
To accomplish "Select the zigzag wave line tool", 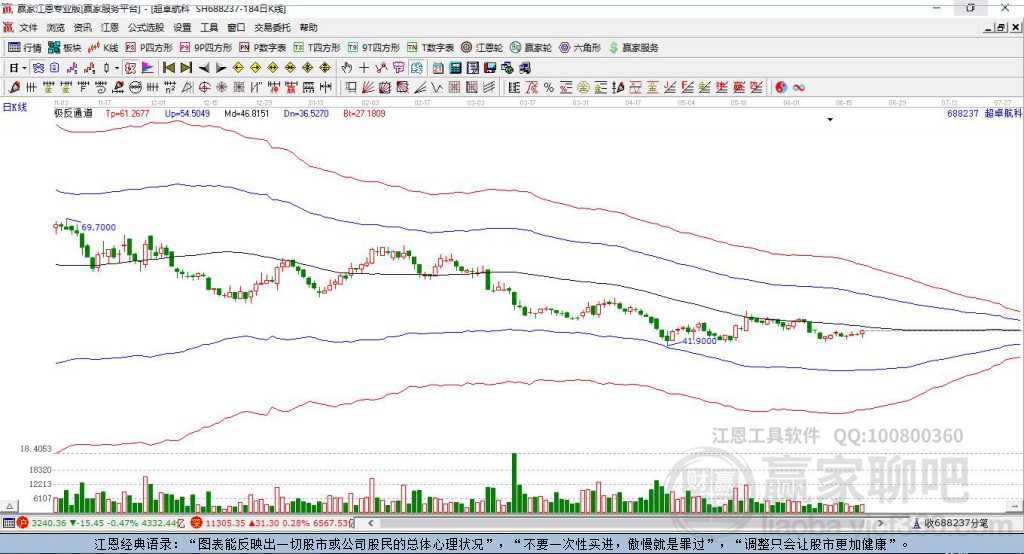I will pos(438,88).
